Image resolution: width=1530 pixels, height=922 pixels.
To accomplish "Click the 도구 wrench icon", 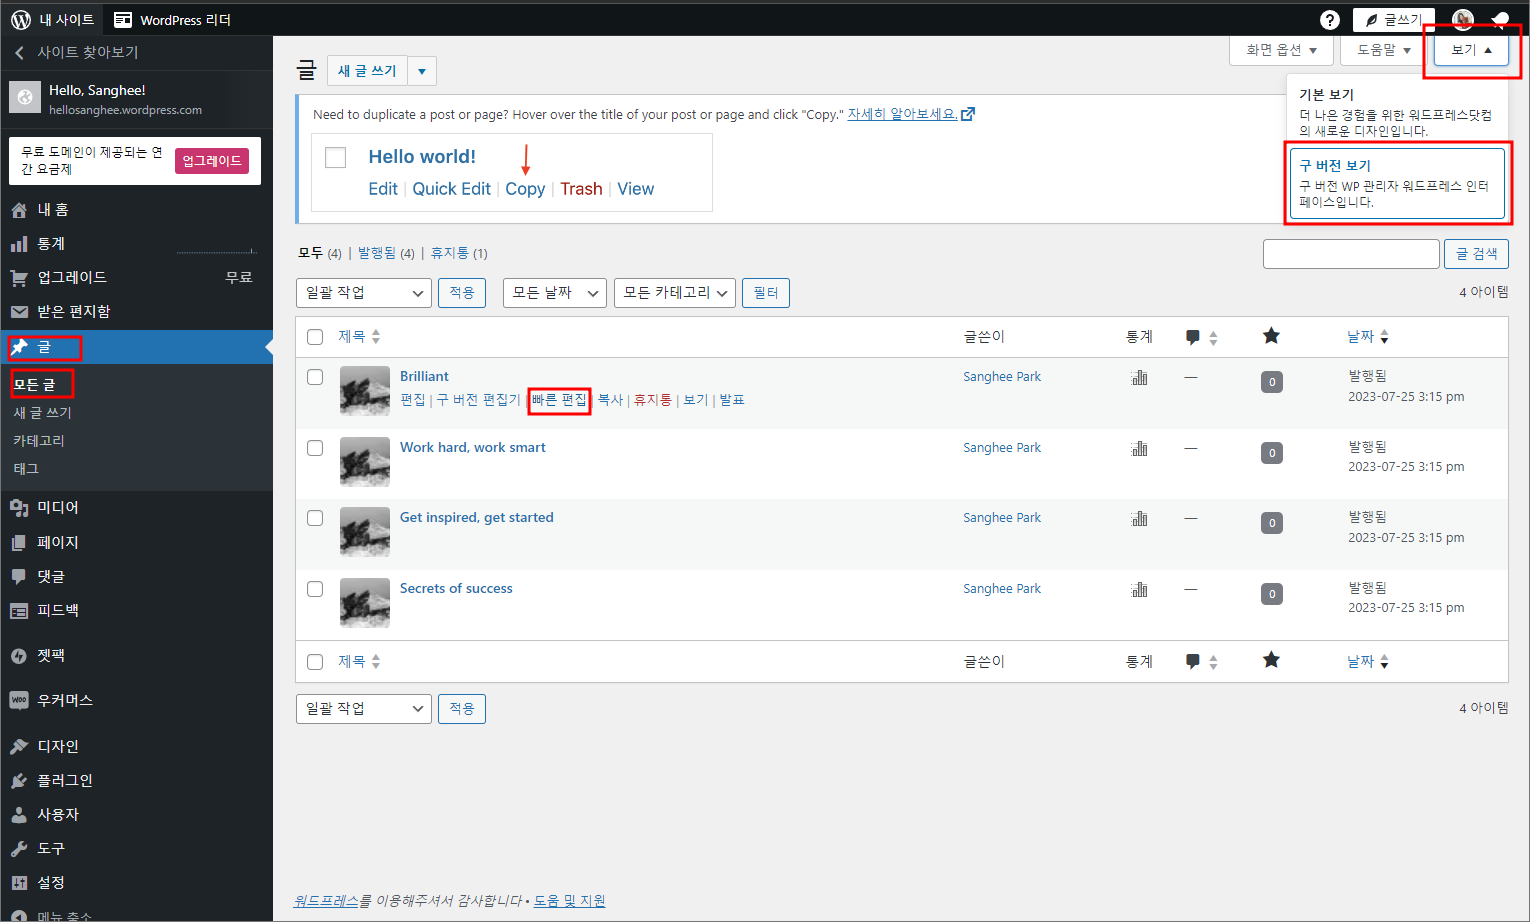I will 19,849.
